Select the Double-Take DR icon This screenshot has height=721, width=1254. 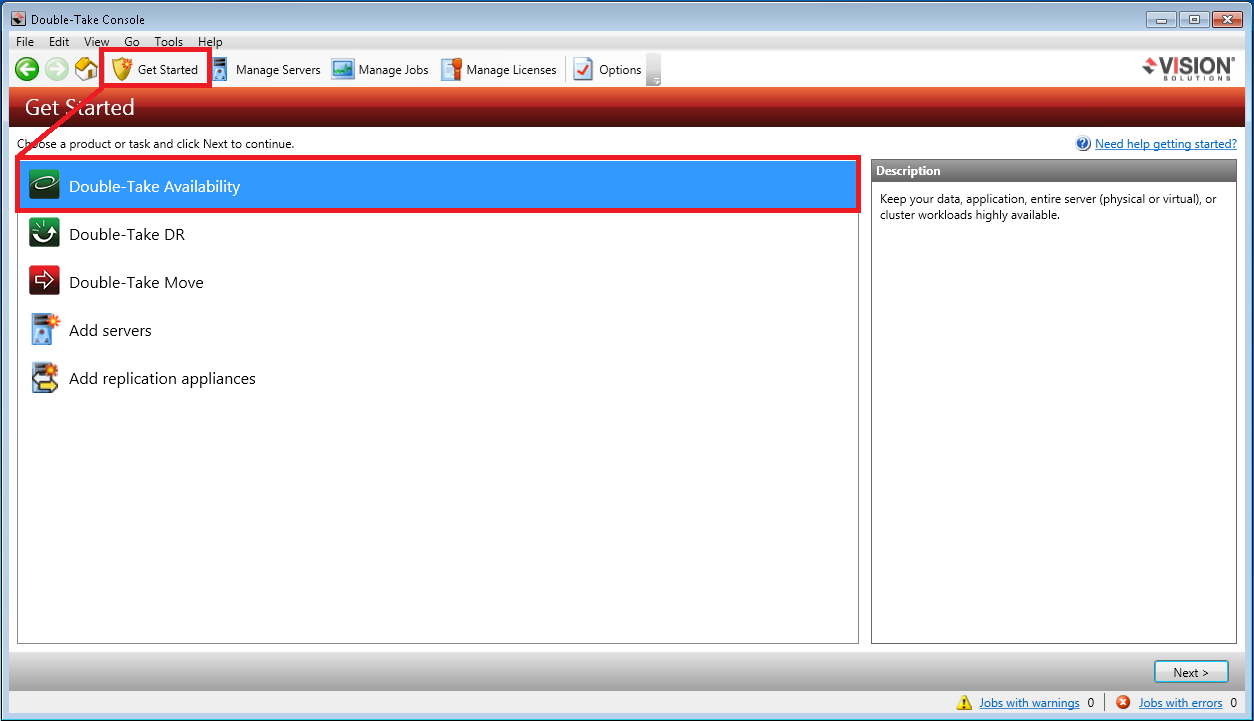(44, 234)
